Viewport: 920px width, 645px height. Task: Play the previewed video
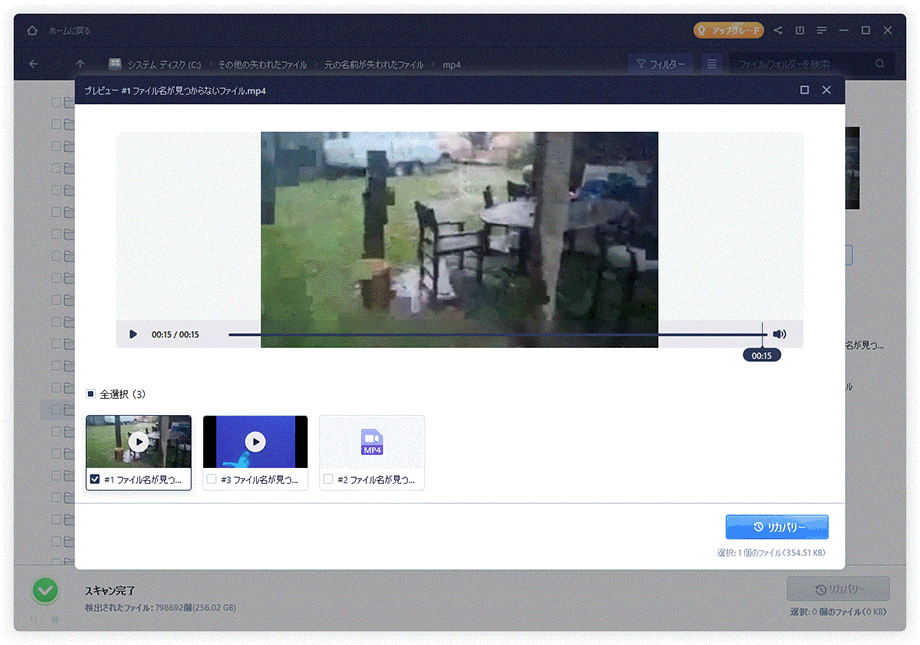[x=133, y=334]
